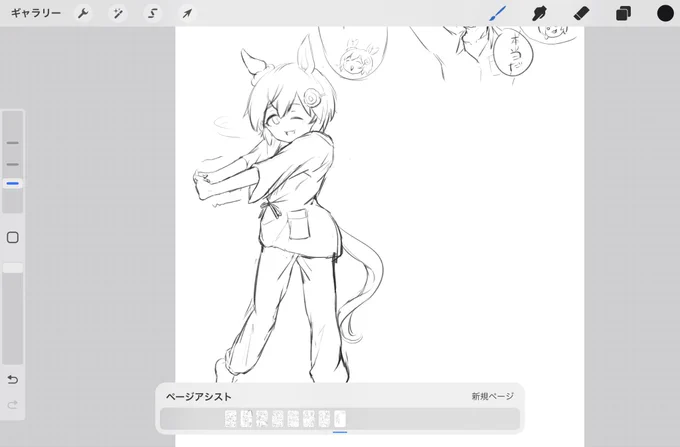Tap the second brush size preset notch
Screen dimensions: 680x447
pos(13,164)
